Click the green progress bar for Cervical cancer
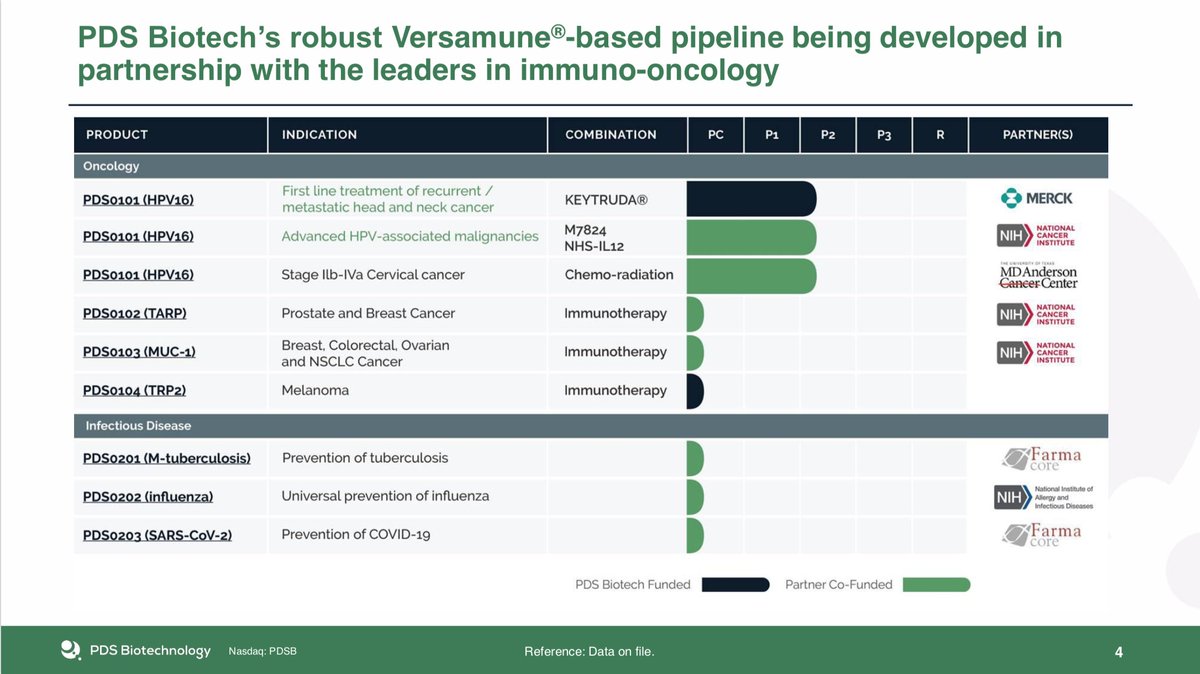This screenshot has width=1200, height=674. coord(750,275)
